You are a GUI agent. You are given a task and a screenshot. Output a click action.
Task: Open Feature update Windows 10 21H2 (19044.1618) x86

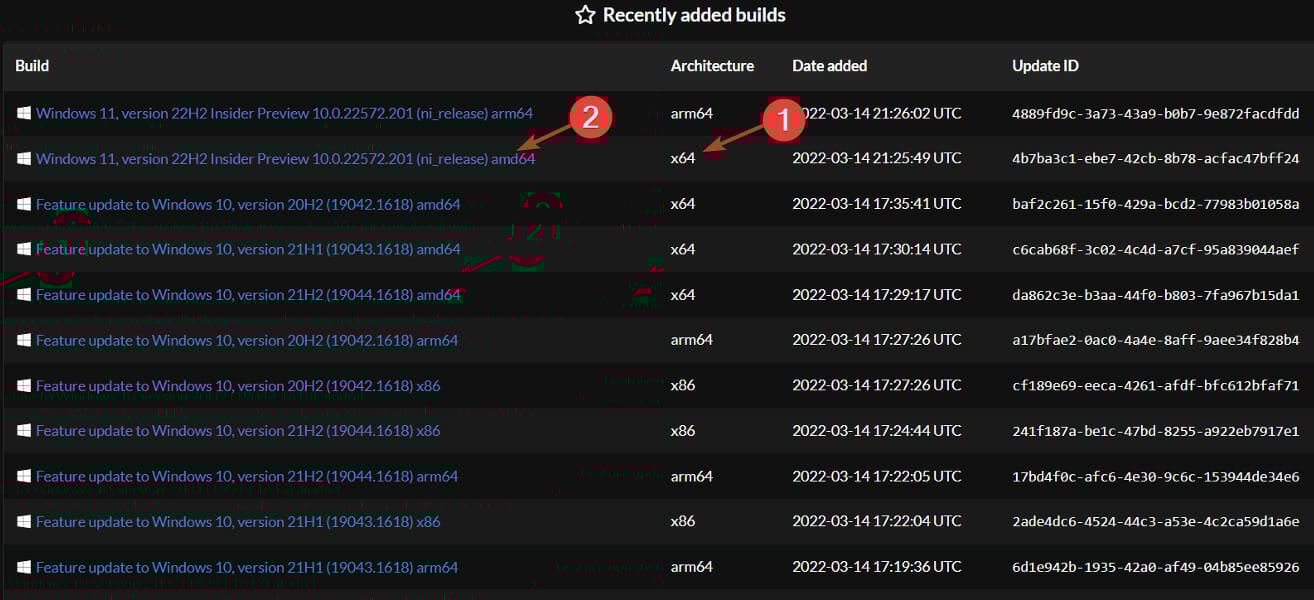238,431
